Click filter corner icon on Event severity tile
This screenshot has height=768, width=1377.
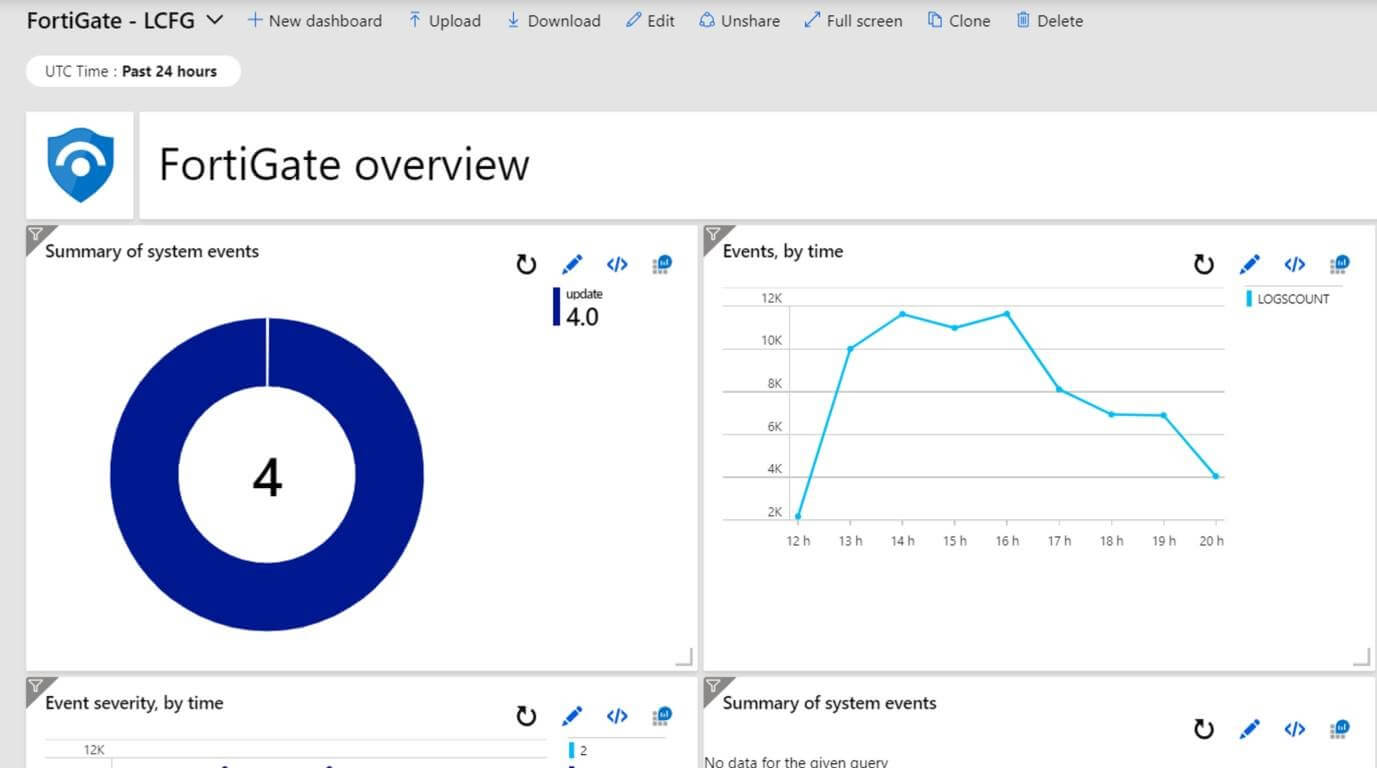tap(36, 687)
